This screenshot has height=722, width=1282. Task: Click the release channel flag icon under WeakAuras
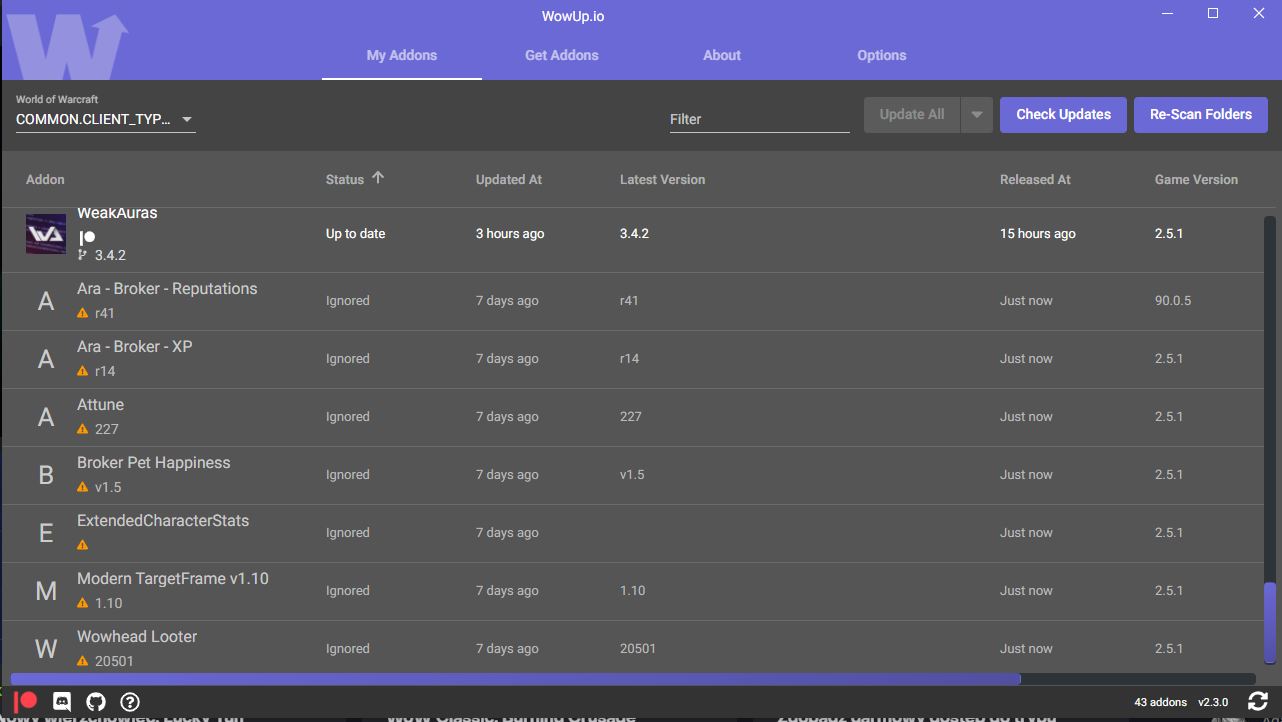pos(84,255)
